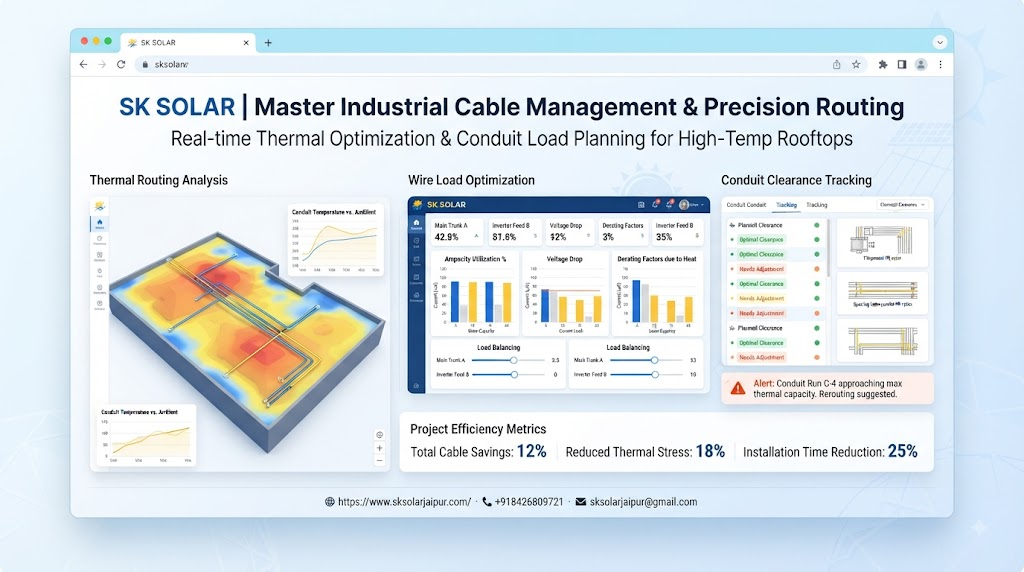This screenshot has height=572, width=1024.
Task: Close the SK SOLAR browser tab
Action: (x=246, y=43)
